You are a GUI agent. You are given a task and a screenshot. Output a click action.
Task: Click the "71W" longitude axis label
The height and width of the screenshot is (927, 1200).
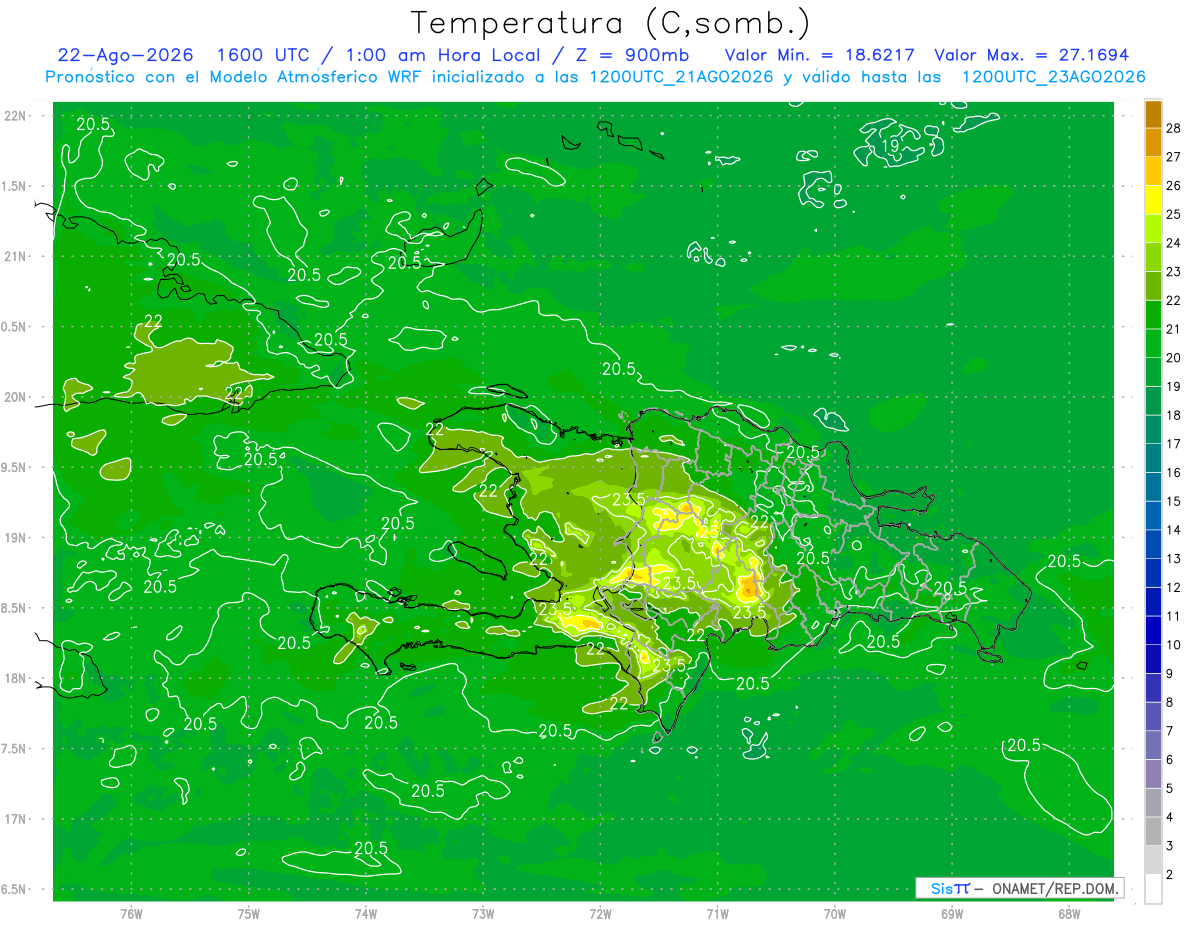(717, 913)
